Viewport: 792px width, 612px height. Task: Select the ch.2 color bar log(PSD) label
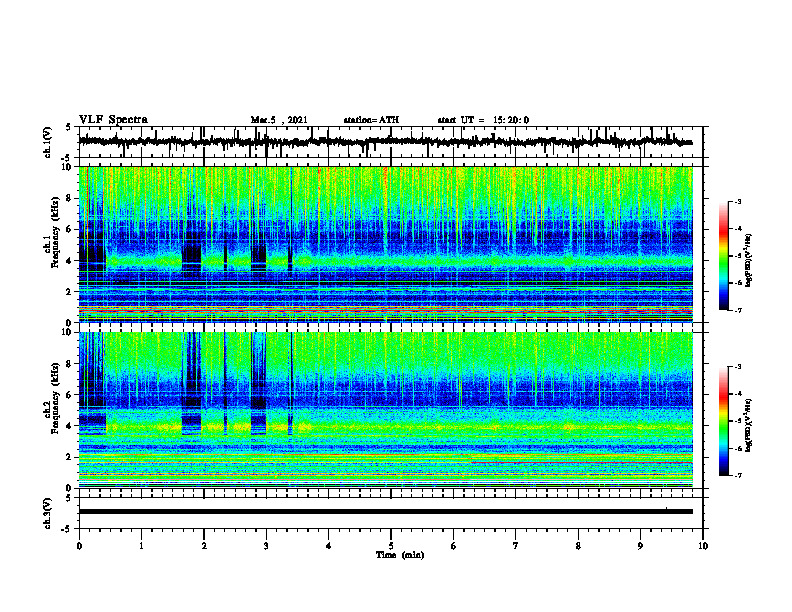749,425
